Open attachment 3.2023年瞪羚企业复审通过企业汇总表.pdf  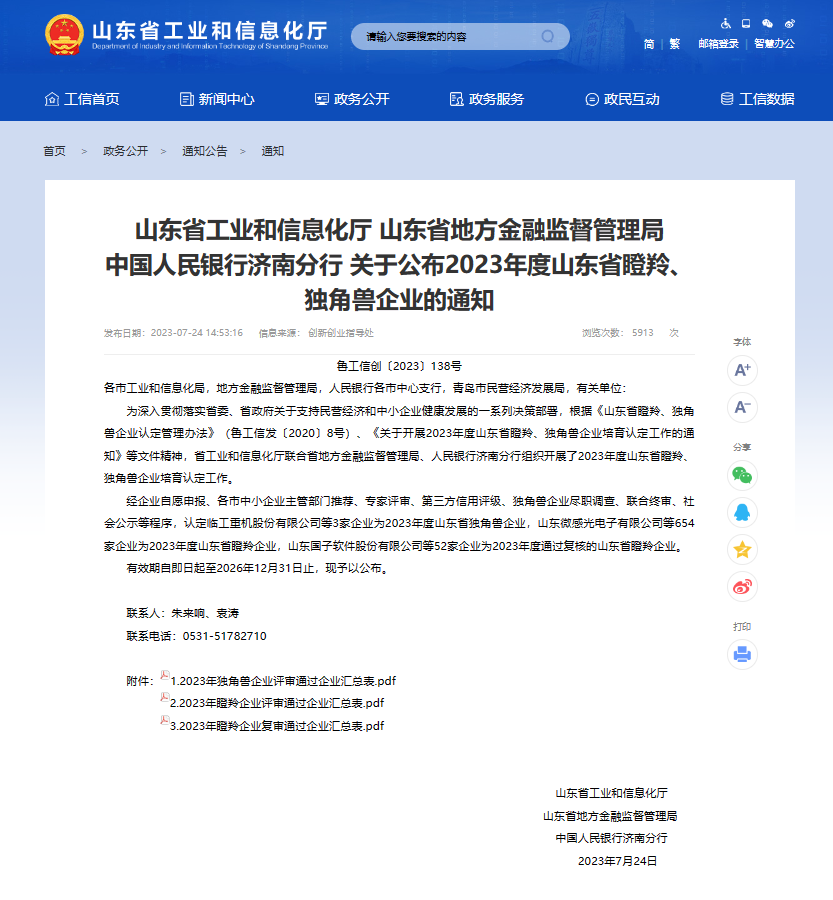(283, 725)
